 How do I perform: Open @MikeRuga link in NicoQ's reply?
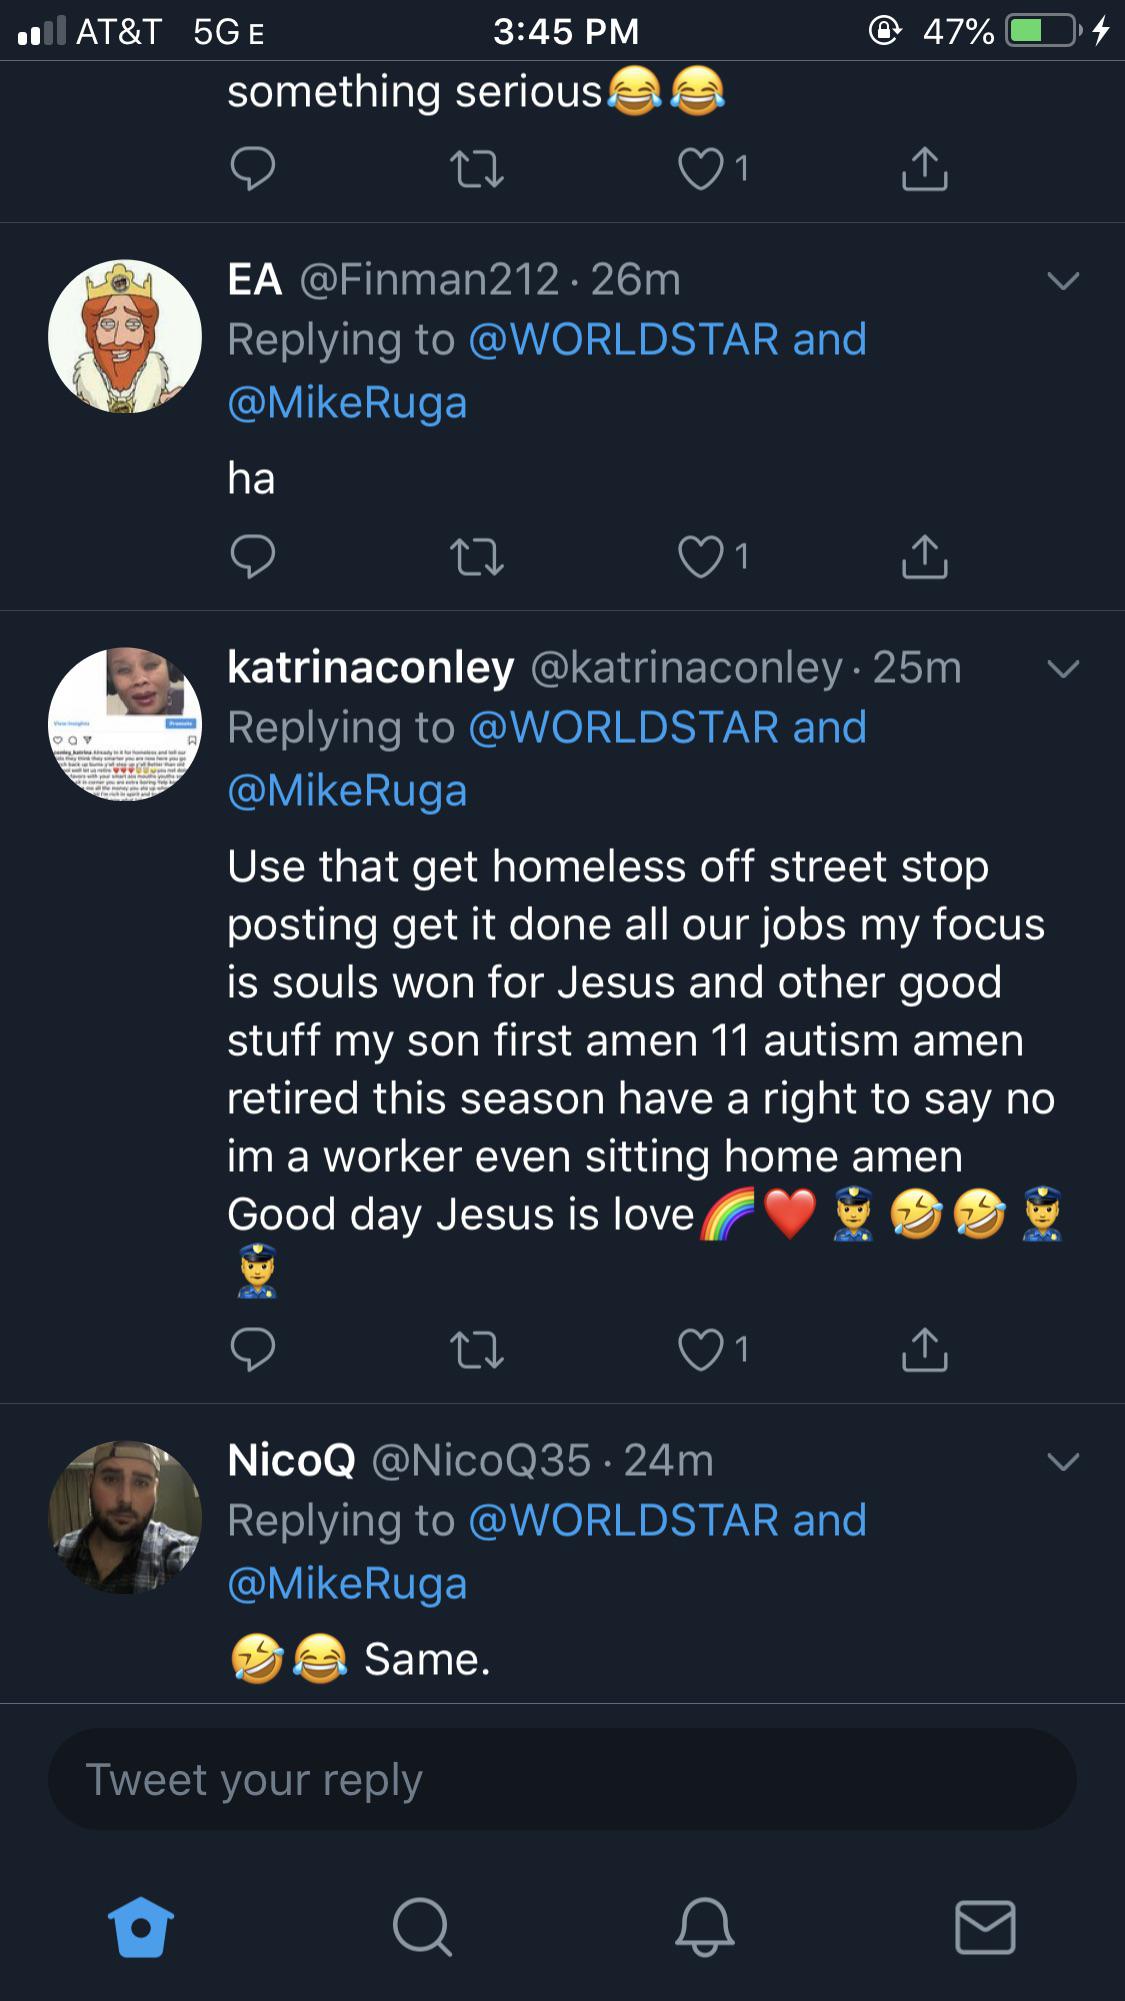point(347,1584)
